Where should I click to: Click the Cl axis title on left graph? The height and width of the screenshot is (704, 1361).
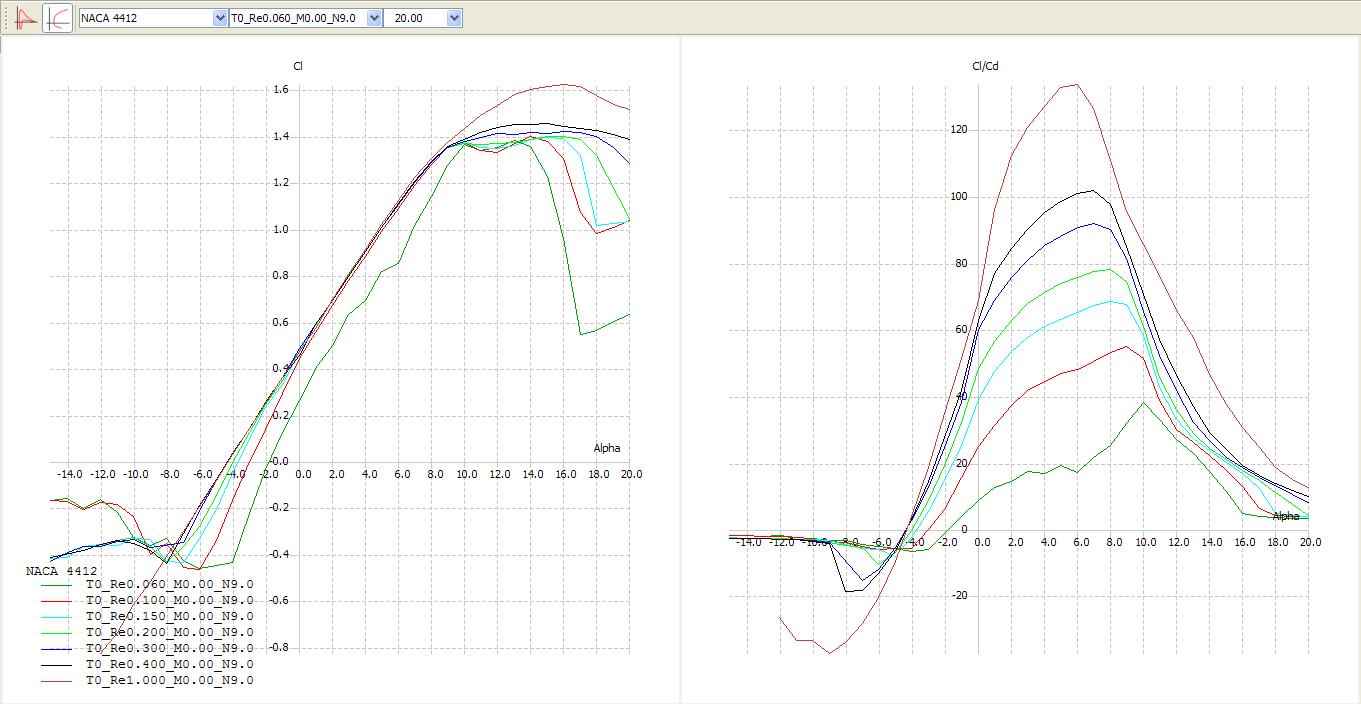pos(298,67)
